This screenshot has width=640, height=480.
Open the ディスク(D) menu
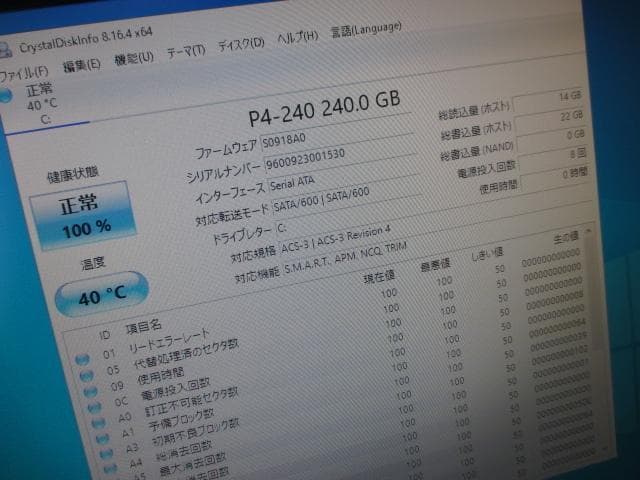[241, 43]
